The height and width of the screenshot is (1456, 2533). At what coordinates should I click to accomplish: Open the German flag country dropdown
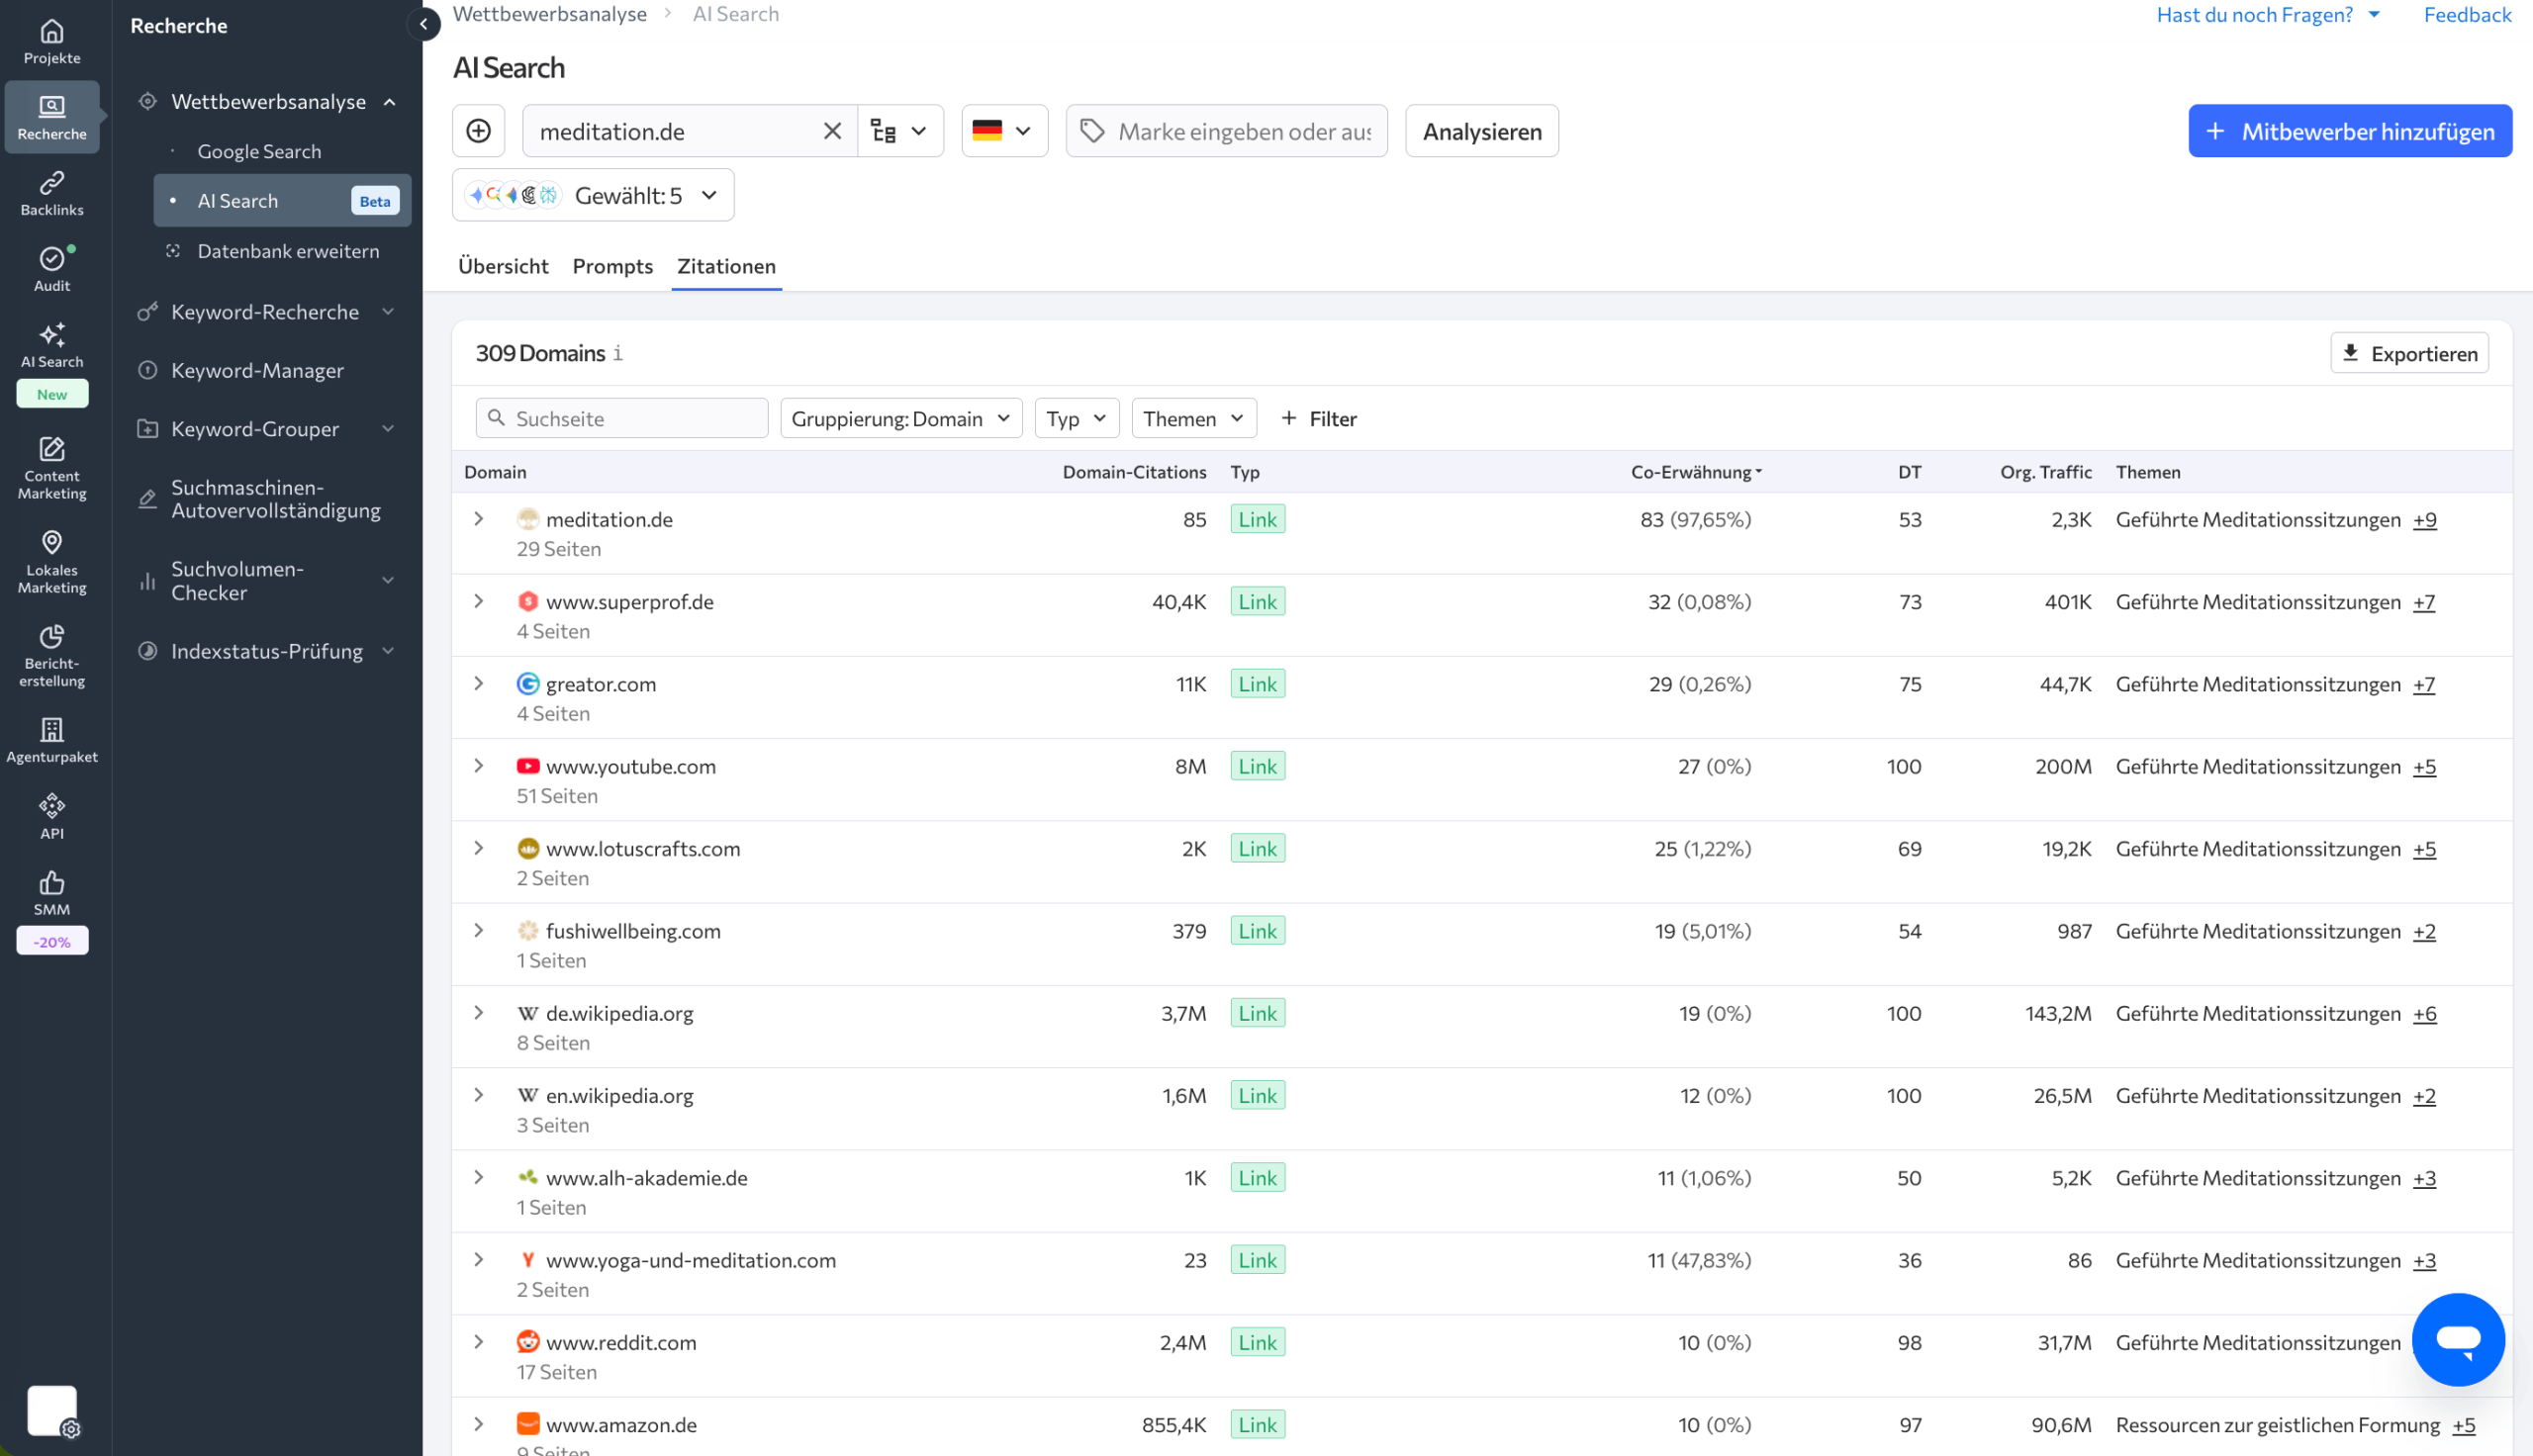point(1004,131)
